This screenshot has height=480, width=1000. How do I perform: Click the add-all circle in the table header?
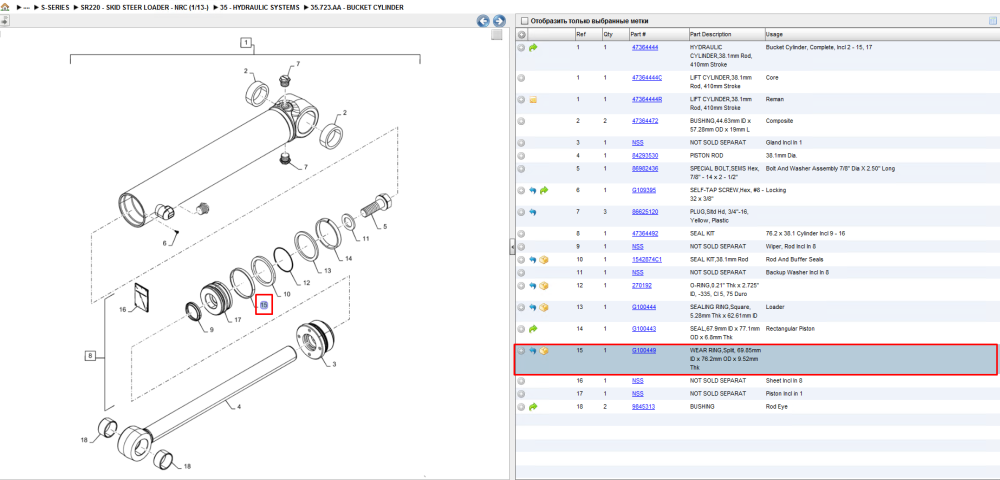pos(521,34)
